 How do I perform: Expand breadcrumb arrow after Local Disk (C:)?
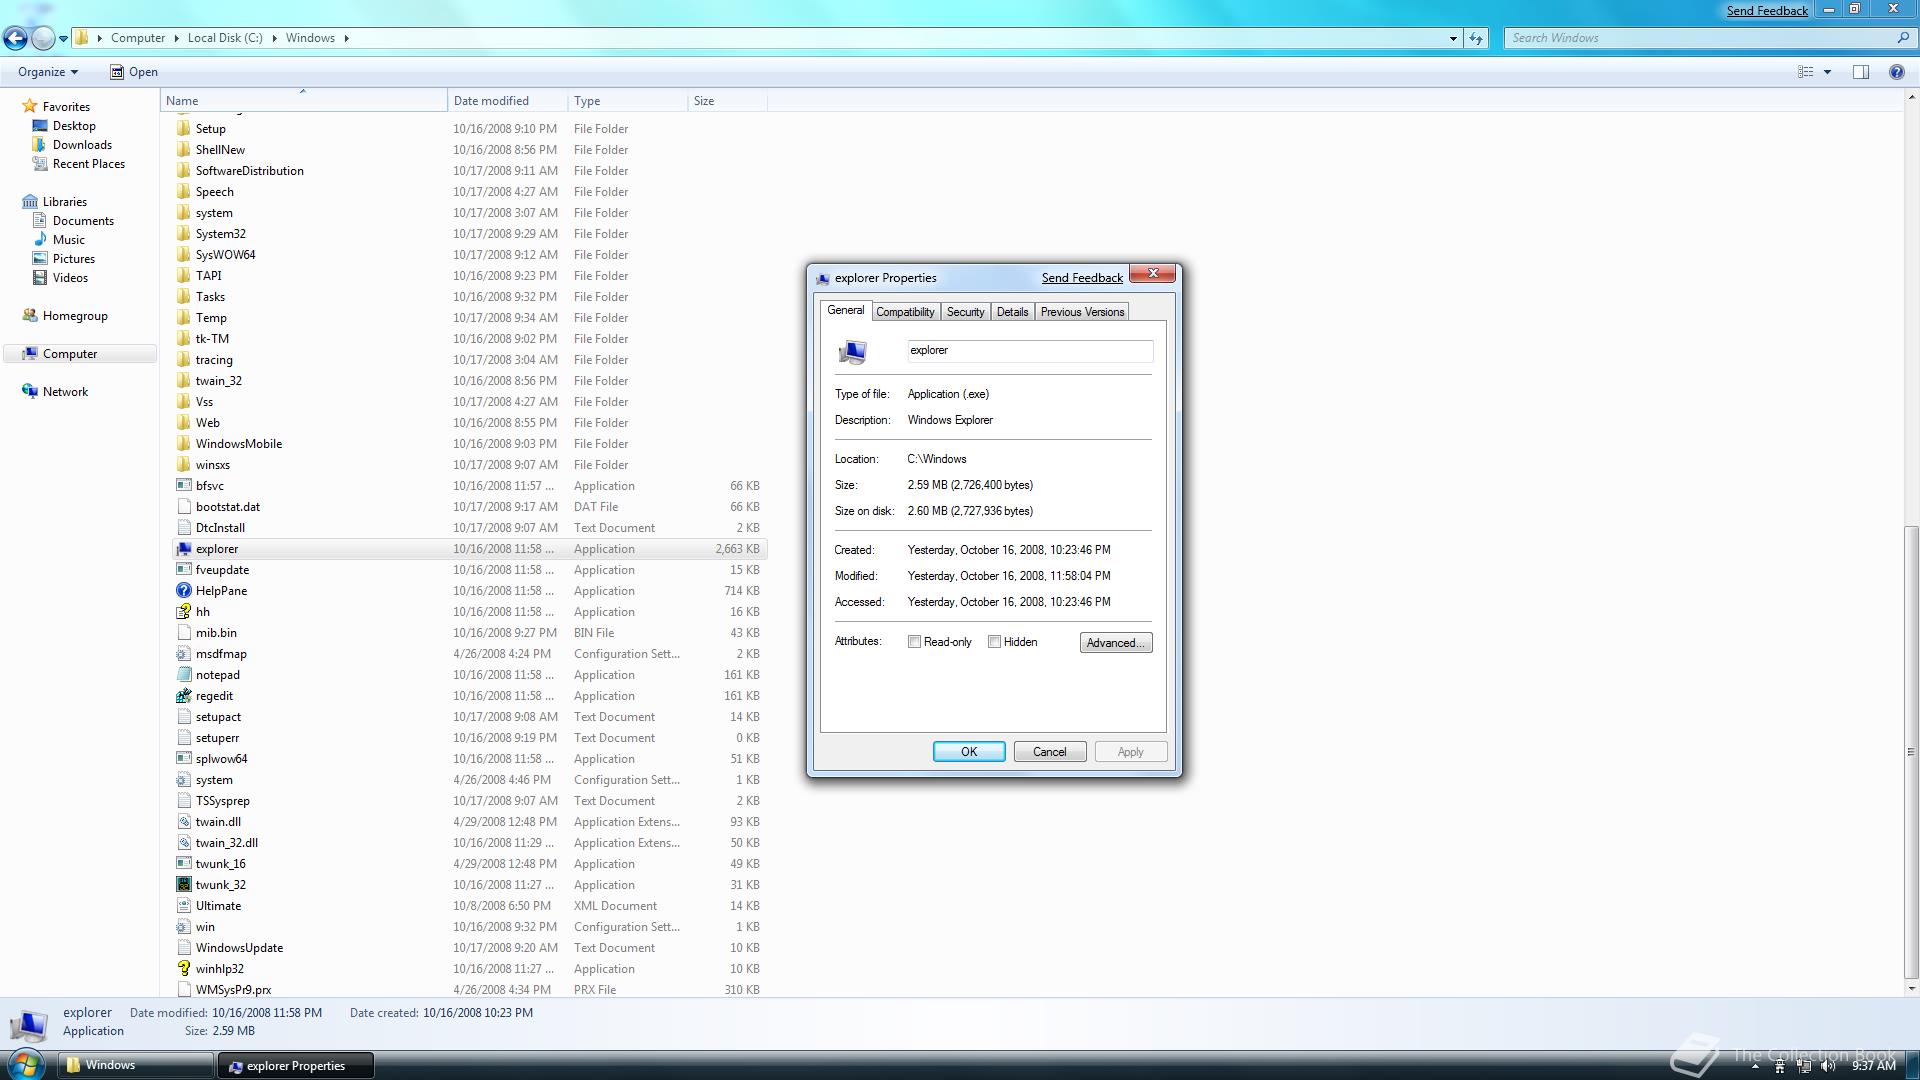tap(274, 38)
